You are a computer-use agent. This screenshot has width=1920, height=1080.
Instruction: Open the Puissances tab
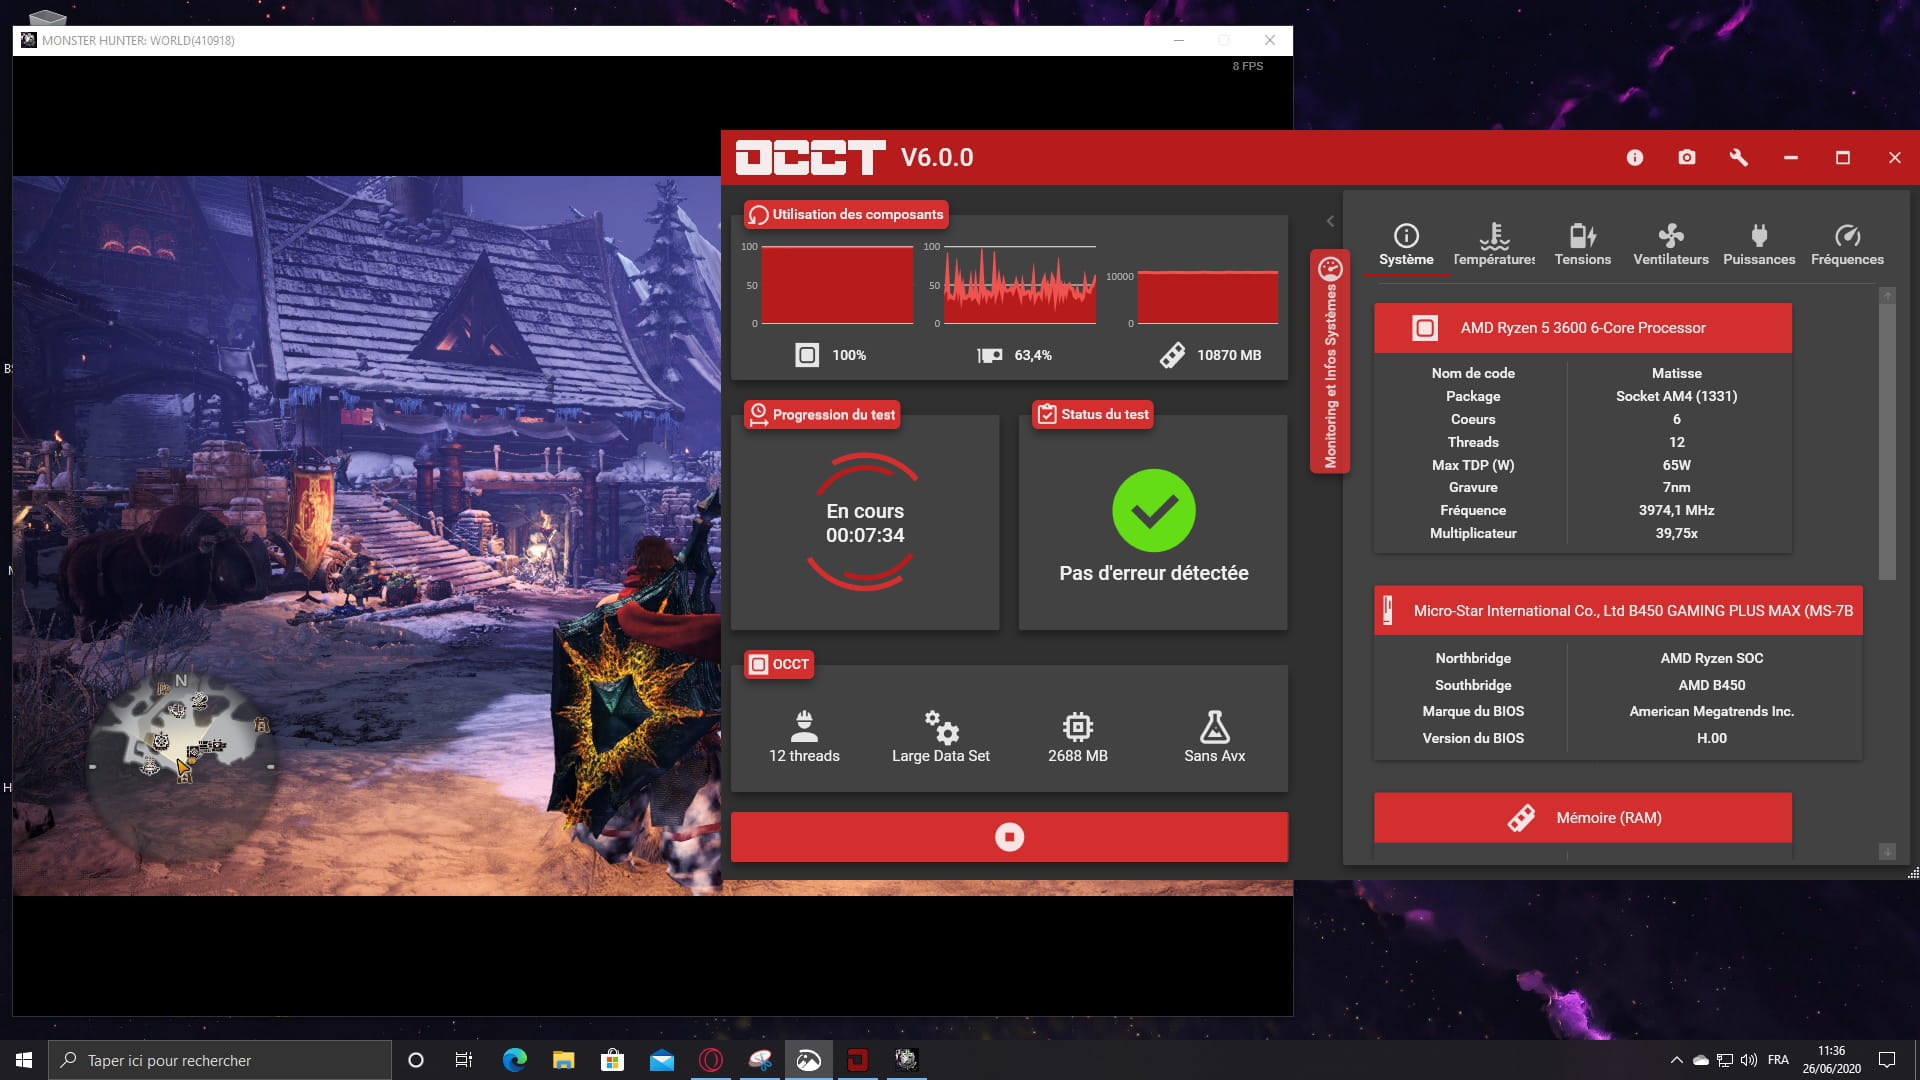point(1758,245)
